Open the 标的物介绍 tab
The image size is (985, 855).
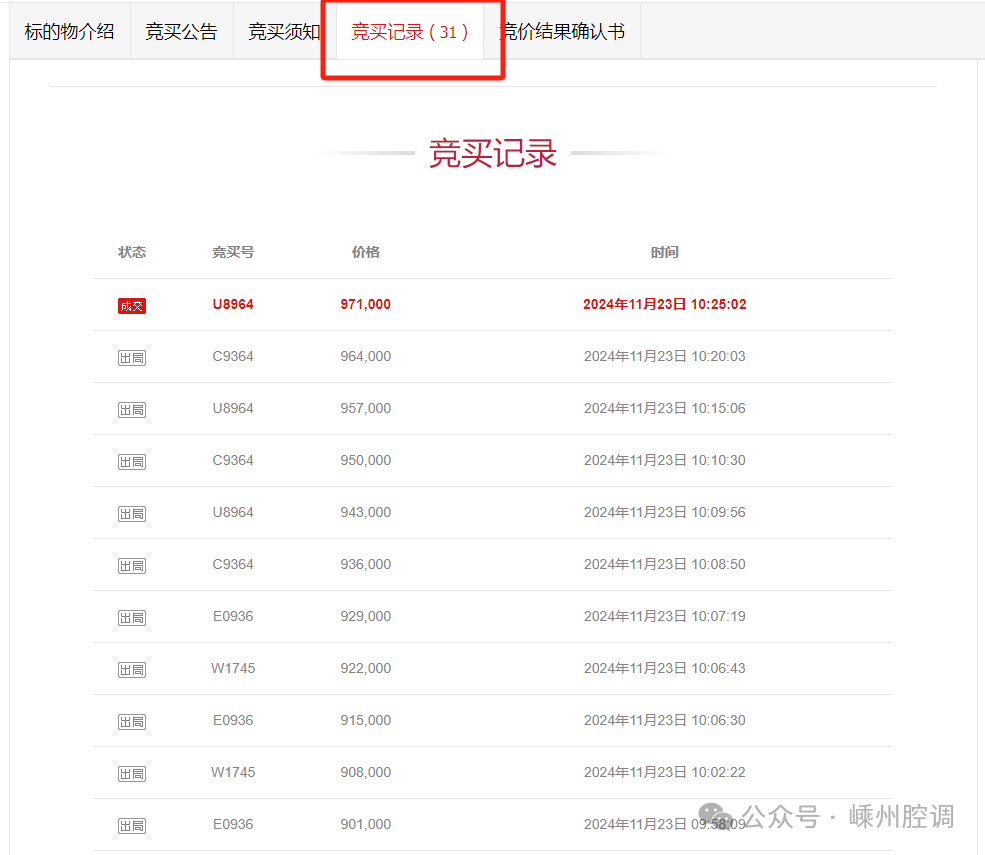point(70,32)
